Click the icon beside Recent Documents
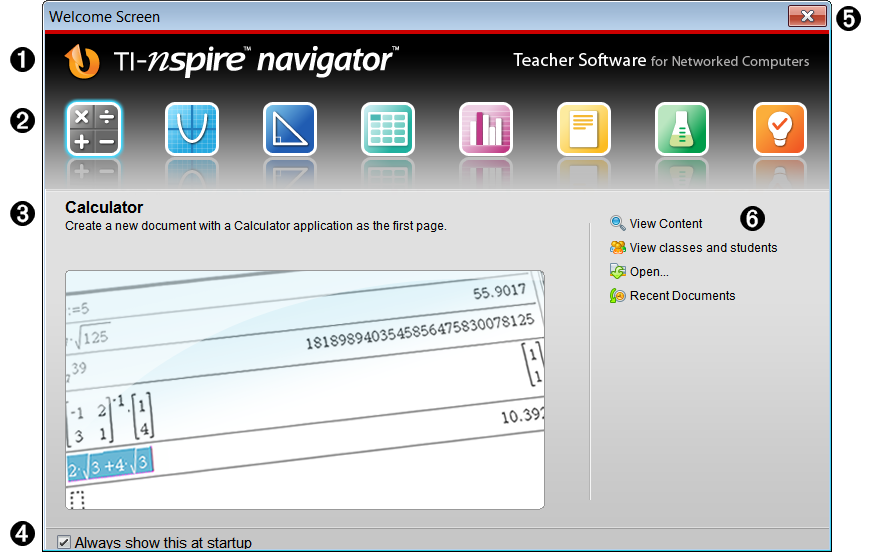871x552 pixels. point(618,296)
